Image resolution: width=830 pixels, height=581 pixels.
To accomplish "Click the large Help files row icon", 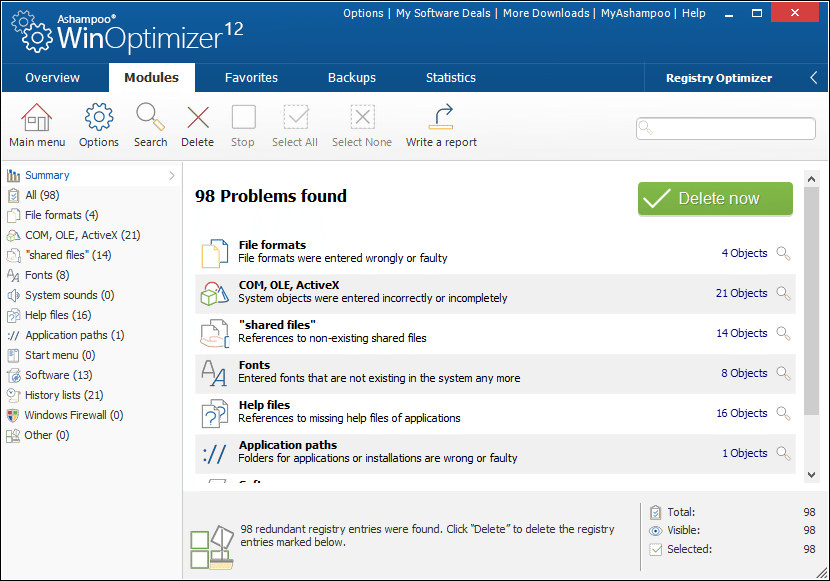I will (x=214, y=413).
